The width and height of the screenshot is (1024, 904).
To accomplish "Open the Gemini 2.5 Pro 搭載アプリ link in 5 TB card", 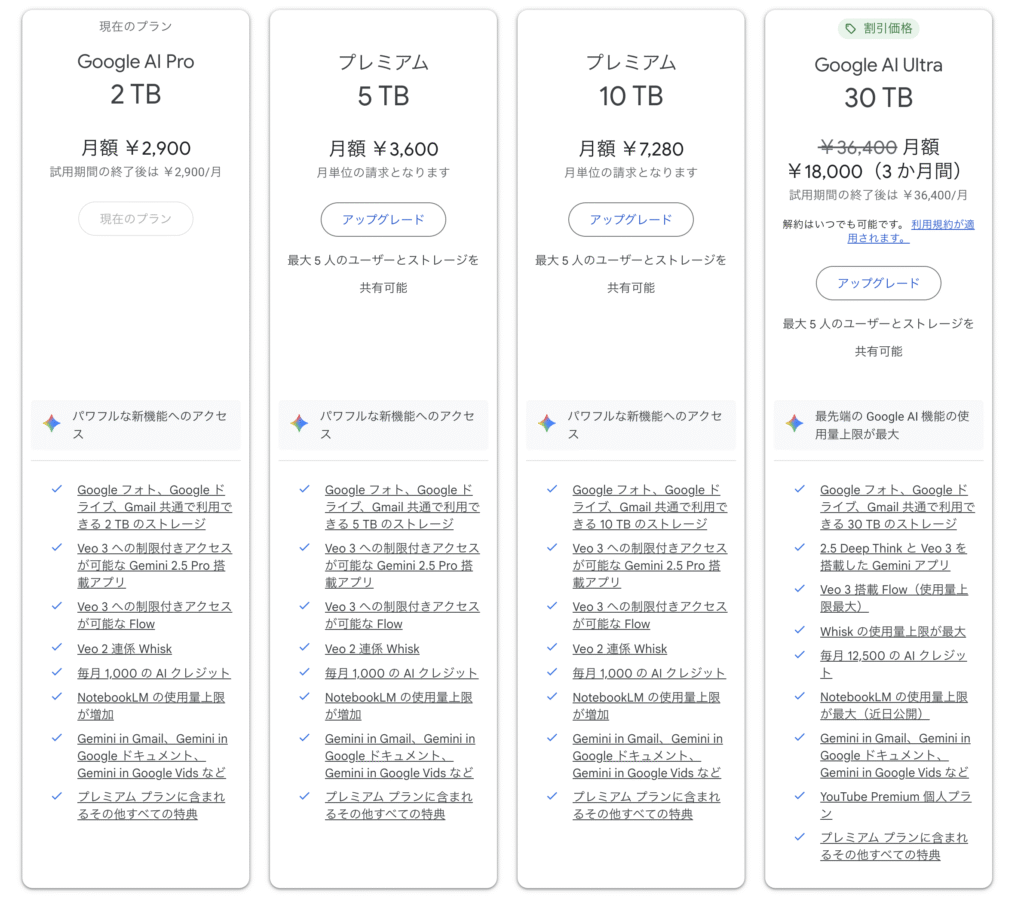I will pos(402,565).
